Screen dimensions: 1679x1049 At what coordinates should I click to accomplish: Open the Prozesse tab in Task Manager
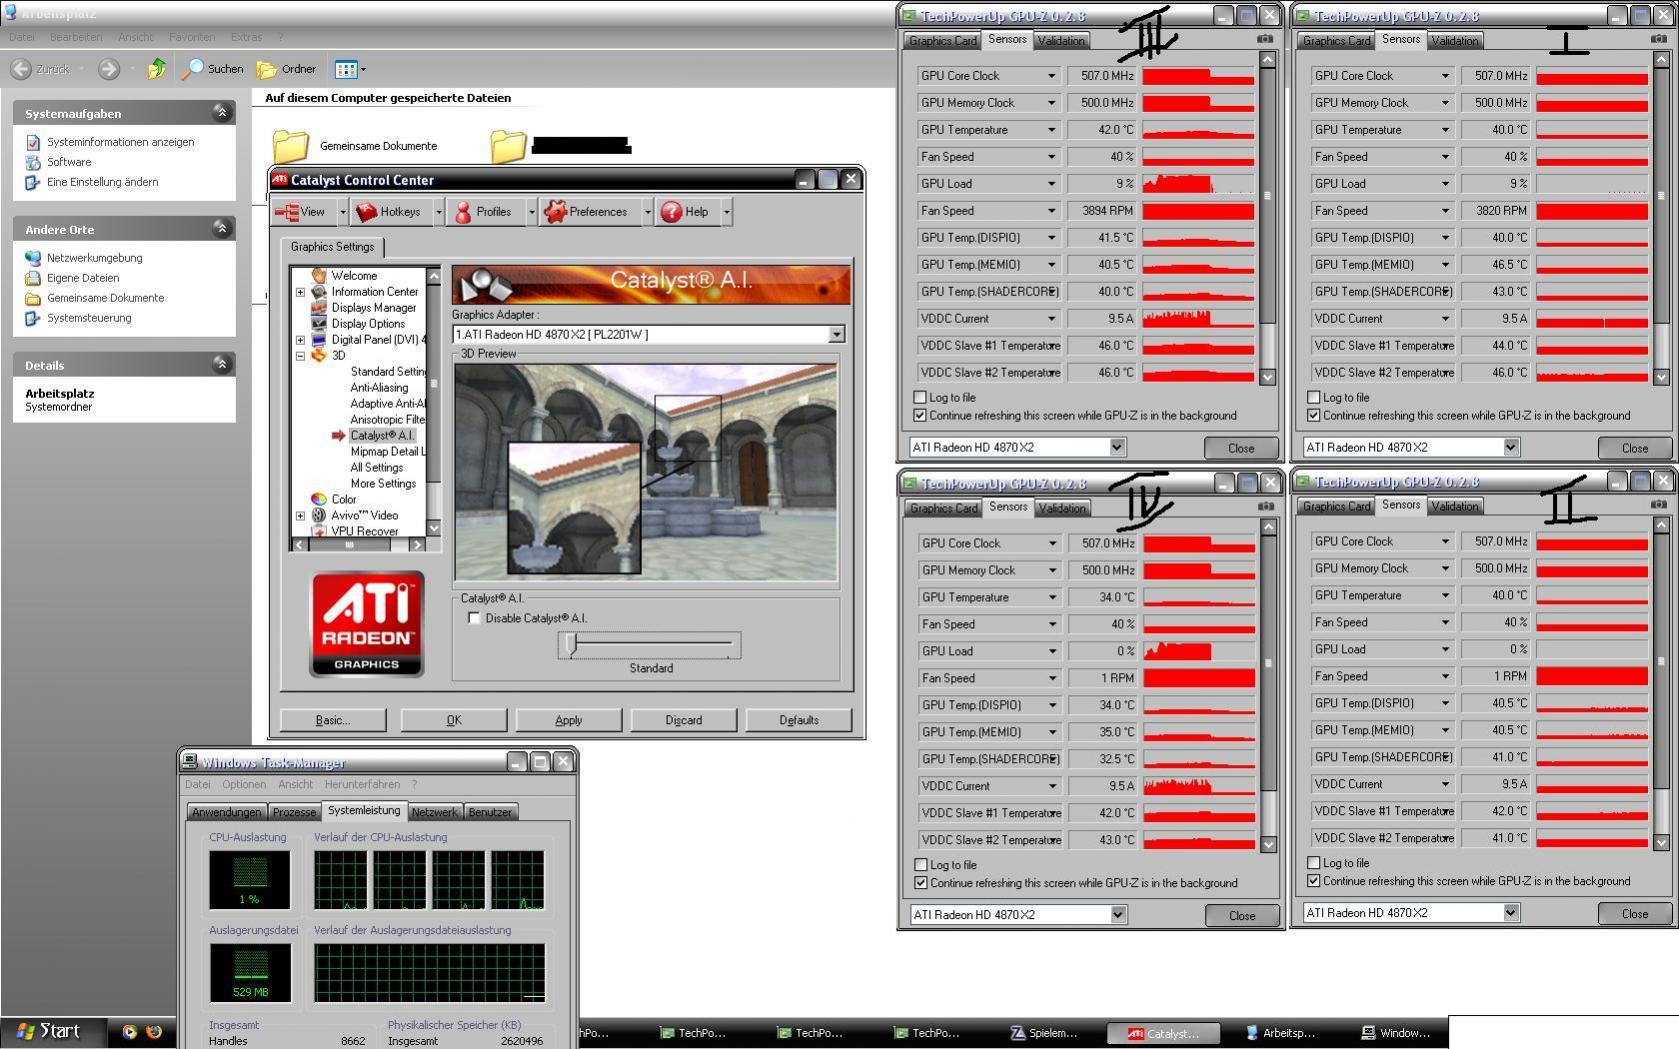point(294,812)
